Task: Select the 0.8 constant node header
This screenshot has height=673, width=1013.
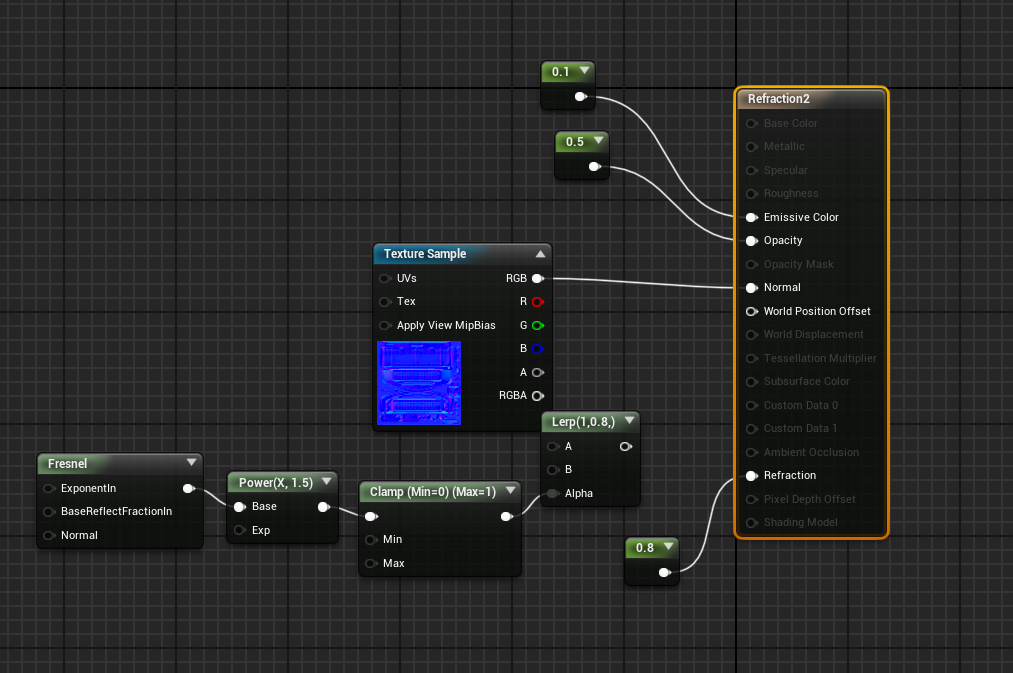Action: (645, 548)
